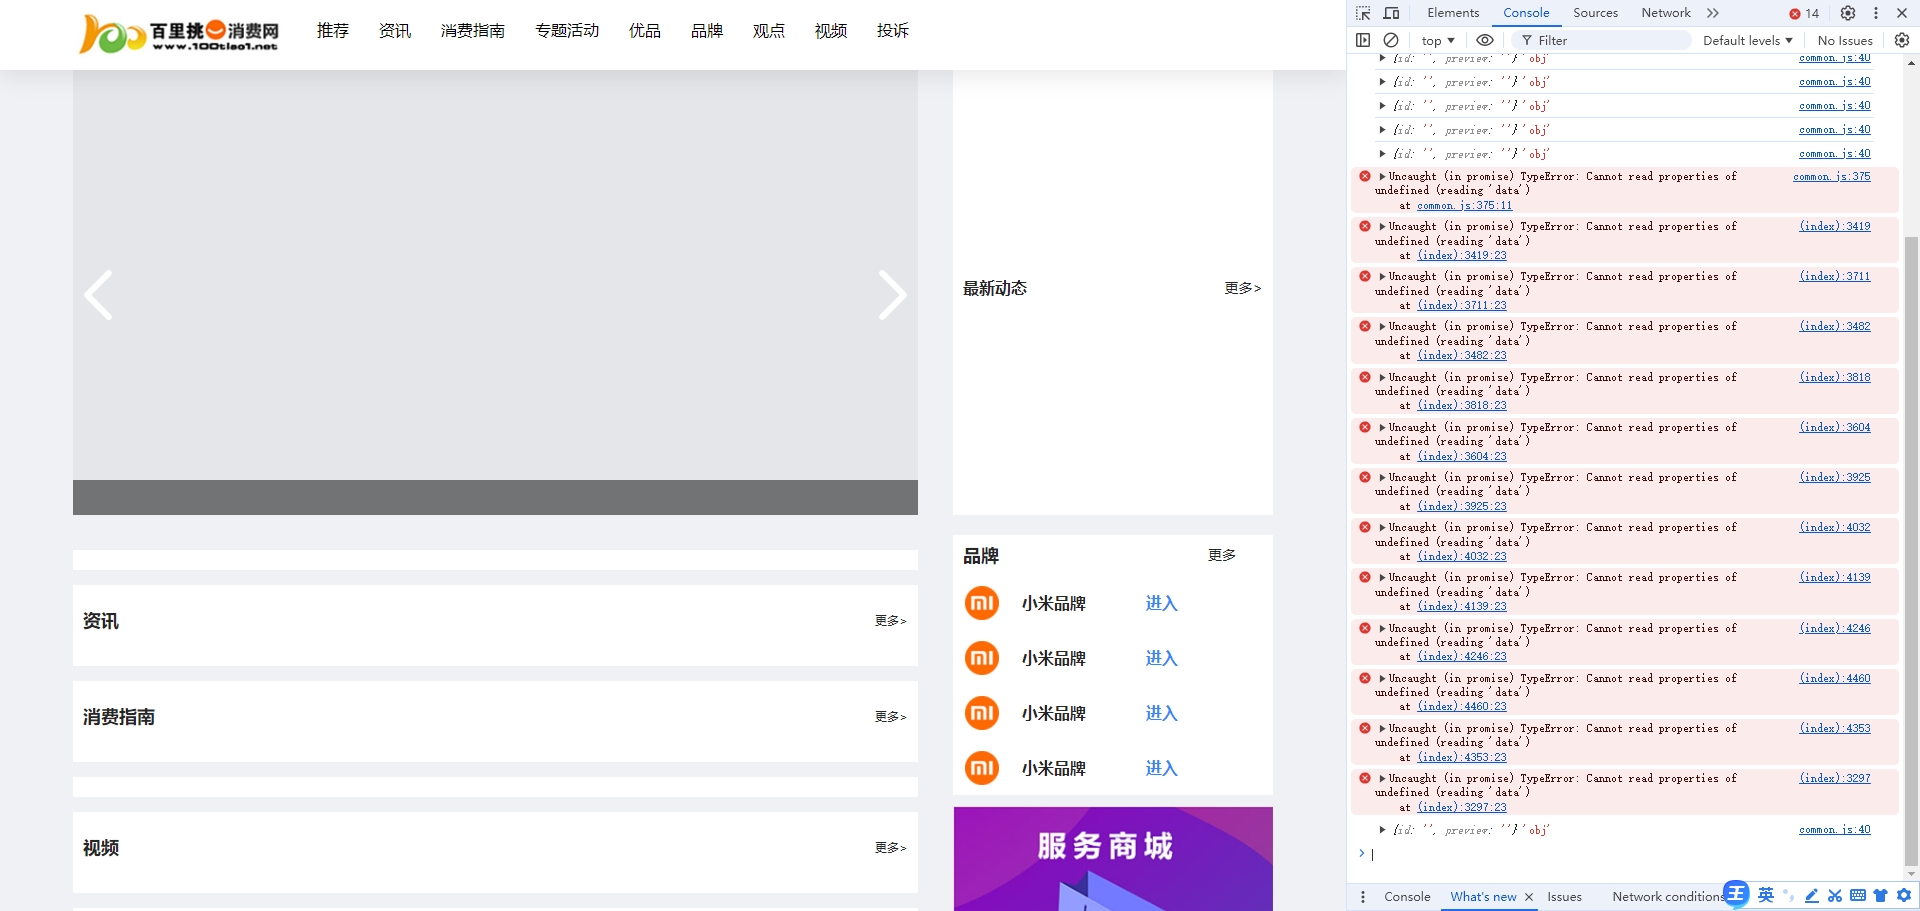Image resolution: width=1920 pixels, height=911 pixels.
Task: Click the input method scissors icon
Action: point(1835,896)
